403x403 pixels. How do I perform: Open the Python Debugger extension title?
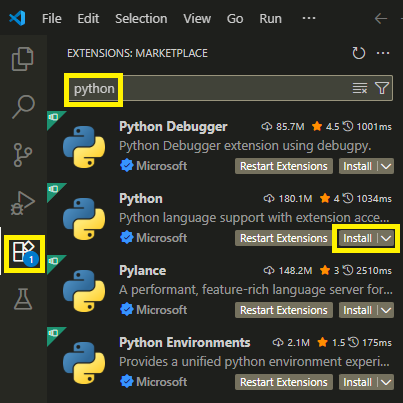tap(173, 127)
